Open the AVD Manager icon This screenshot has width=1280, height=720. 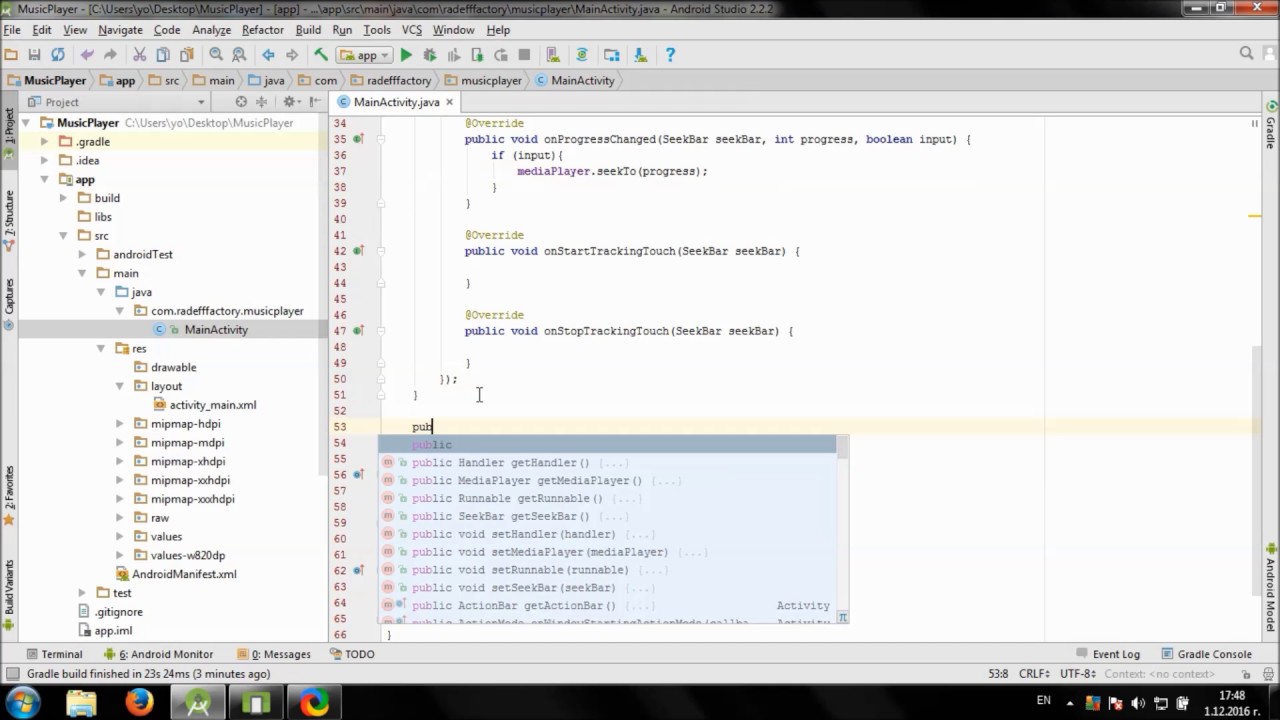click(x=552, y=55)
